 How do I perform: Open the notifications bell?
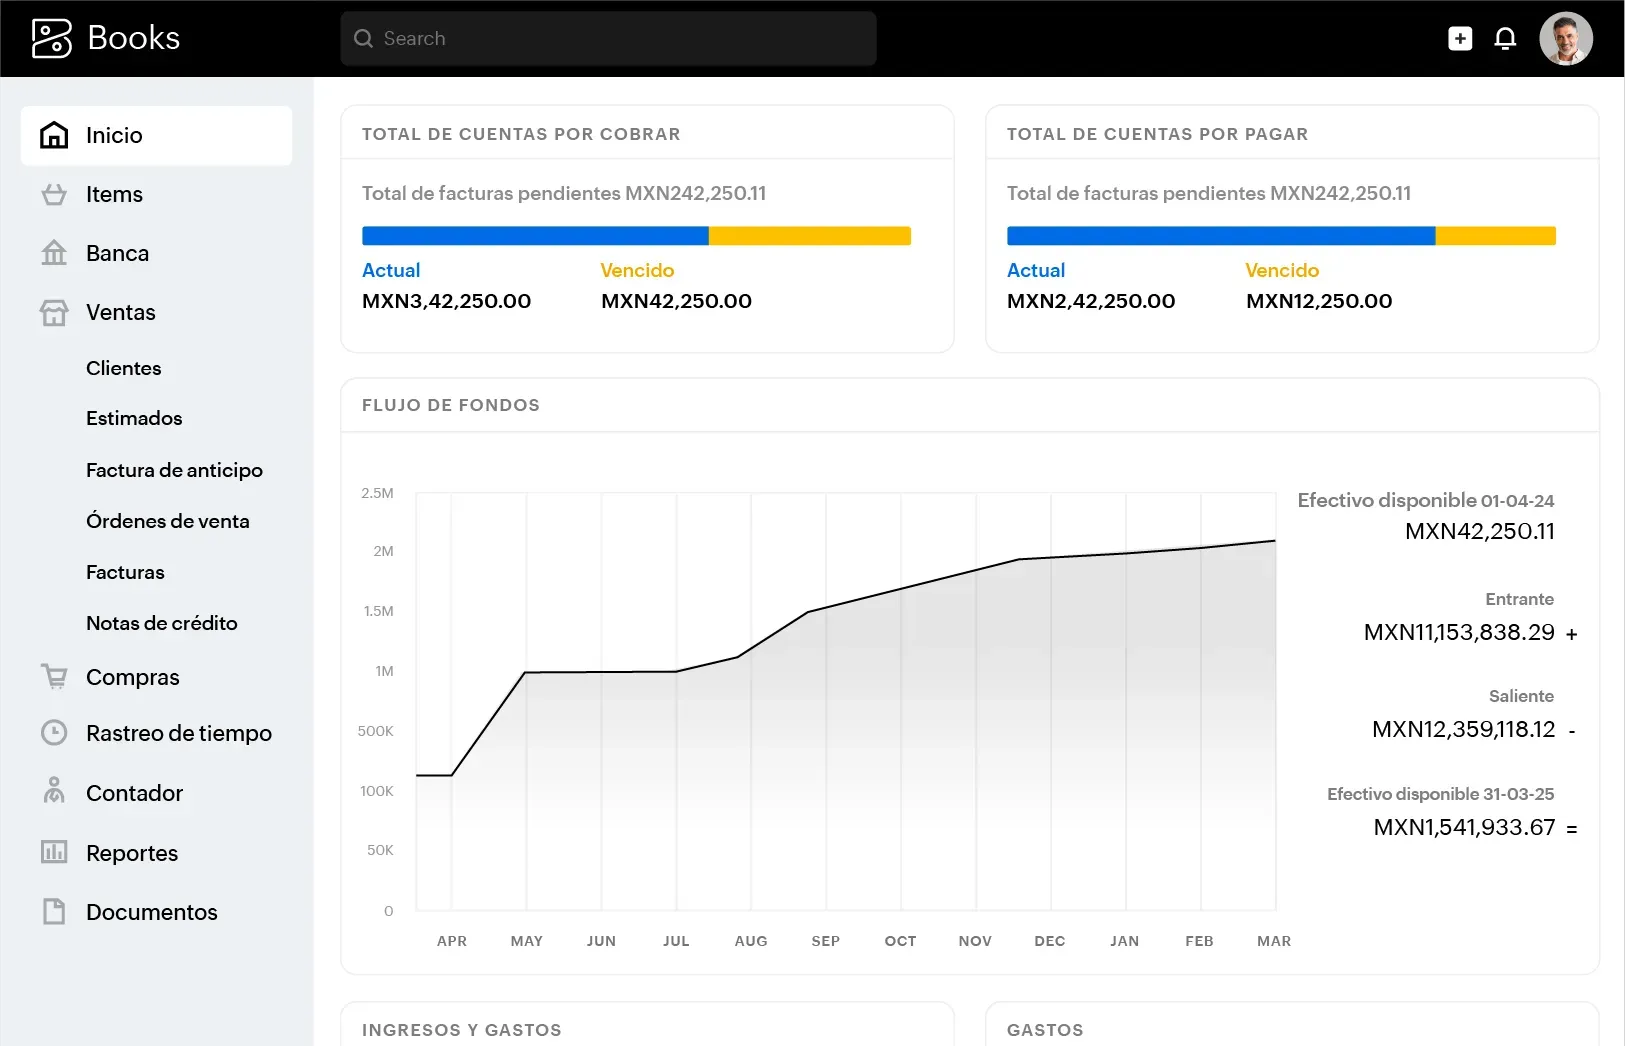1506,38
